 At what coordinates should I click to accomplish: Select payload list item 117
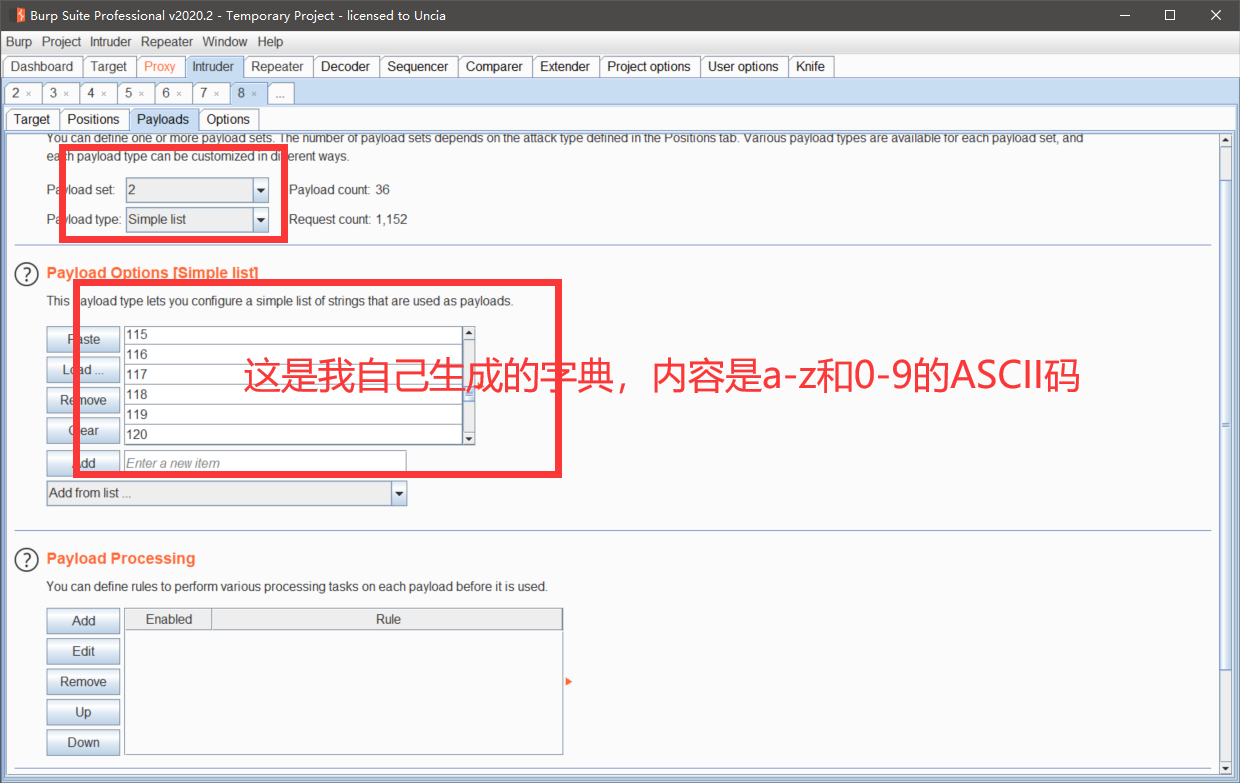click(x=293, y=375)
